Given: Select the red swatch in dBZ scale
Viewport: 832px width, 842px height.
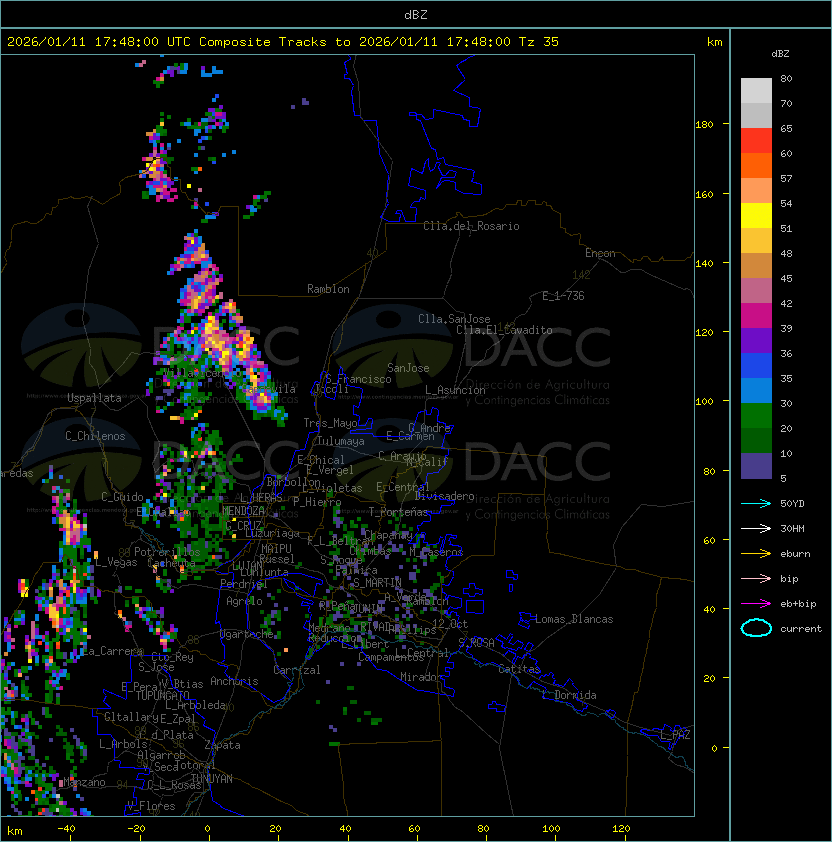Looking at the screenshot, I should click(x=756, y=141).
